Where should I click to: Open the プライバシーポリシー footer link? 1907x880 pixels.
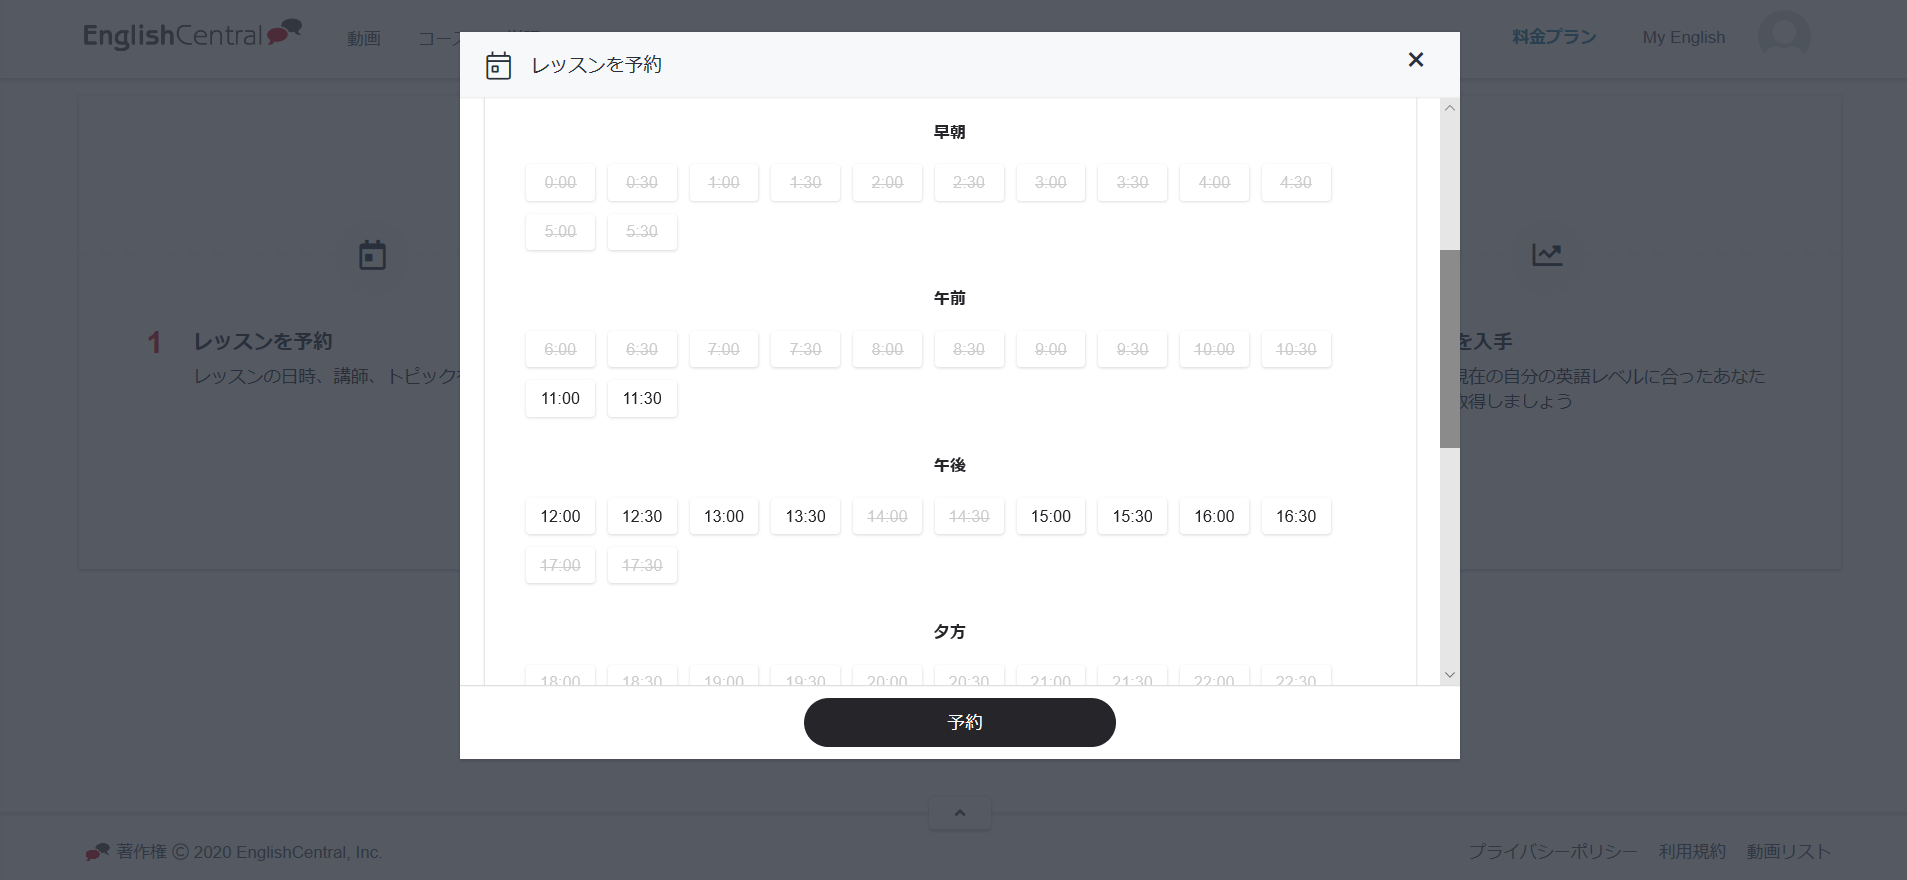pyautogui.click(x=1552, y=851)
